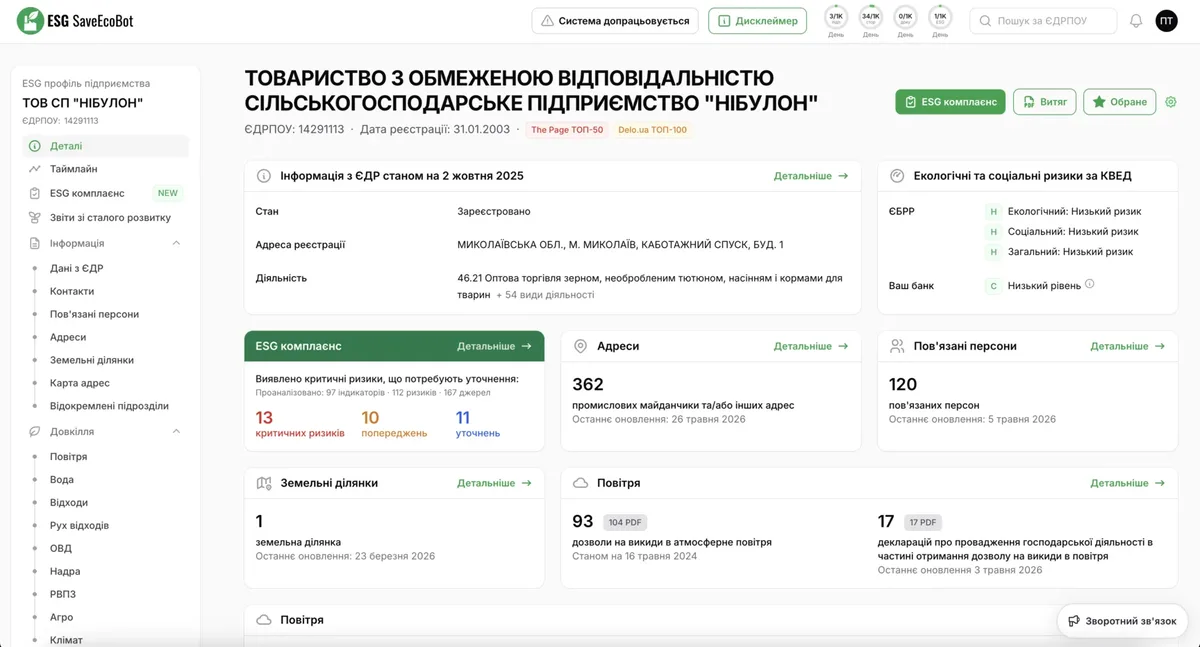The image size is (1200, 647).
Task: Select ОВД sidebar item
Action: (61, 549)
